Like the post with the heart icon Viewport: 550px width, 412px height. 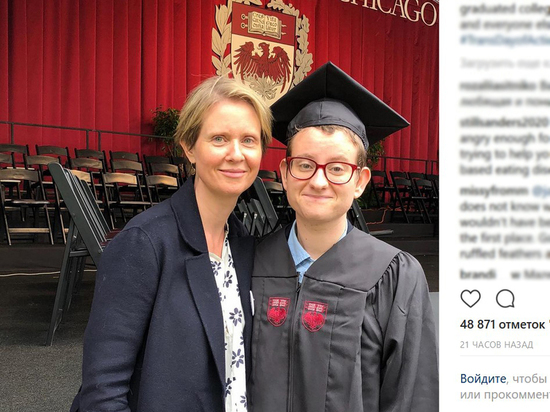(470, 299)
